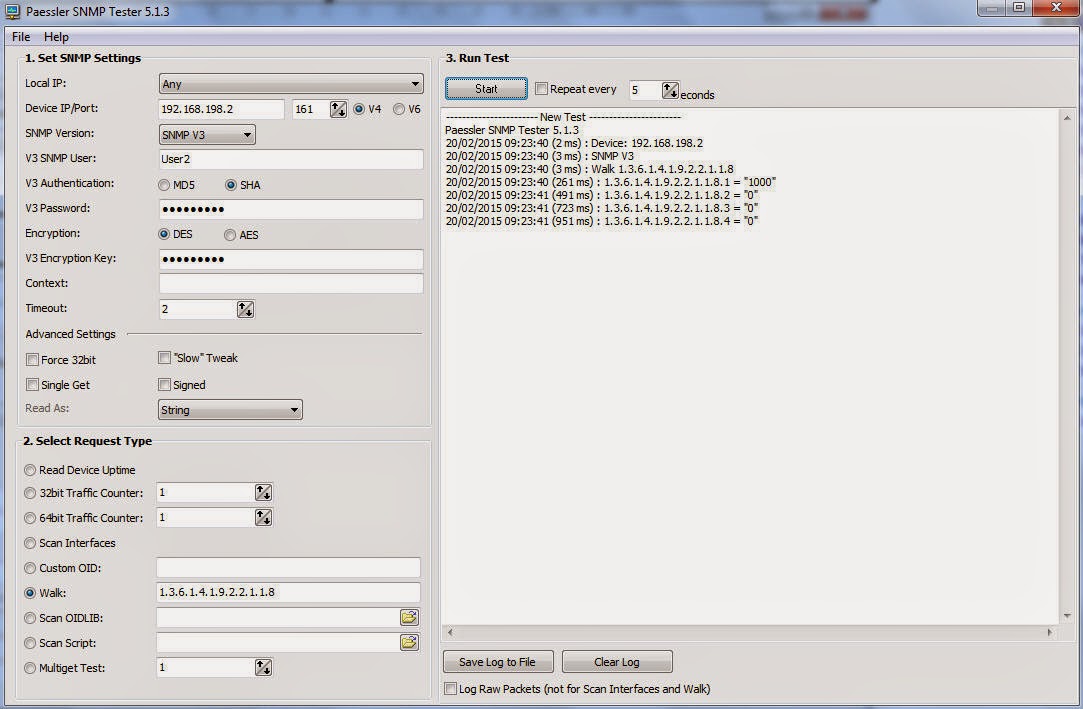Click the device port 161 field
This screenshot has width=1083, height=709.
[311, 109]
